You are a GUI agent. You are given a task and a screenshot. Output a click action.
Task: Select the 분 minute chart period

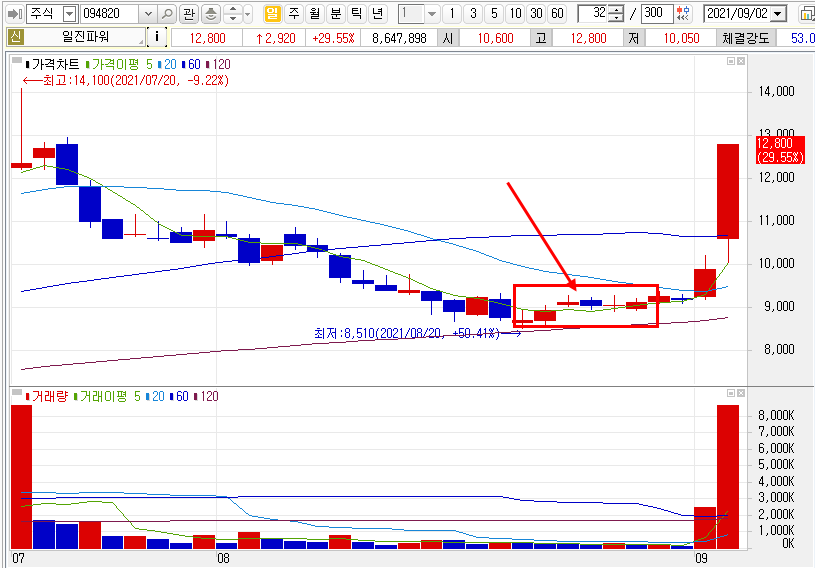pos(336,14)
